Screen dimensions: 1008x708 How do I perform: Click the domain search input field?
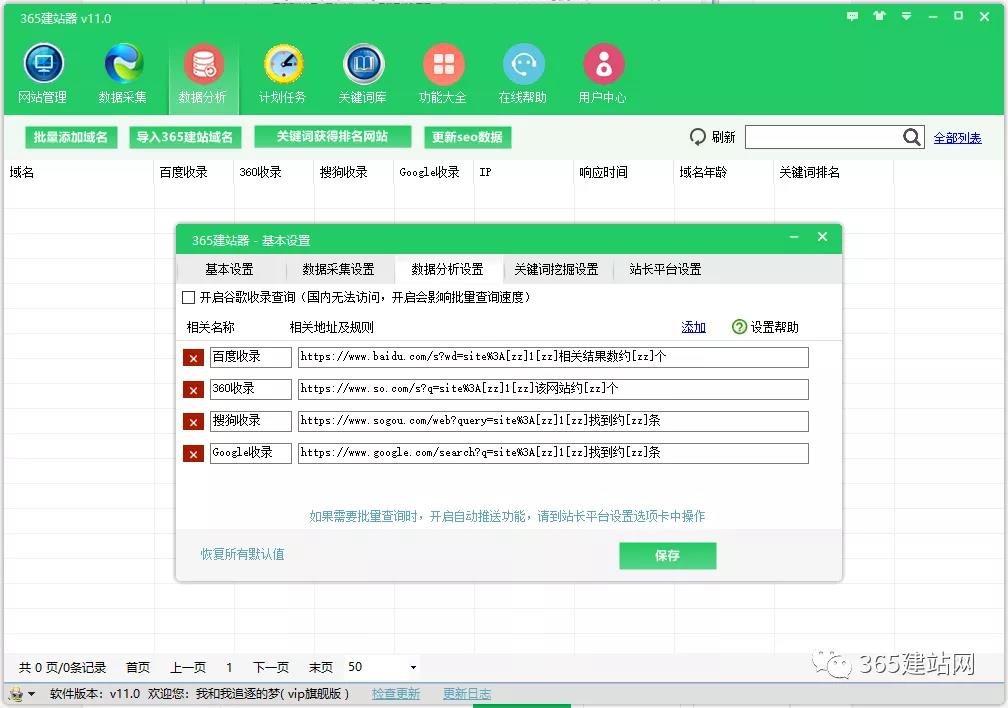[825, 137]
